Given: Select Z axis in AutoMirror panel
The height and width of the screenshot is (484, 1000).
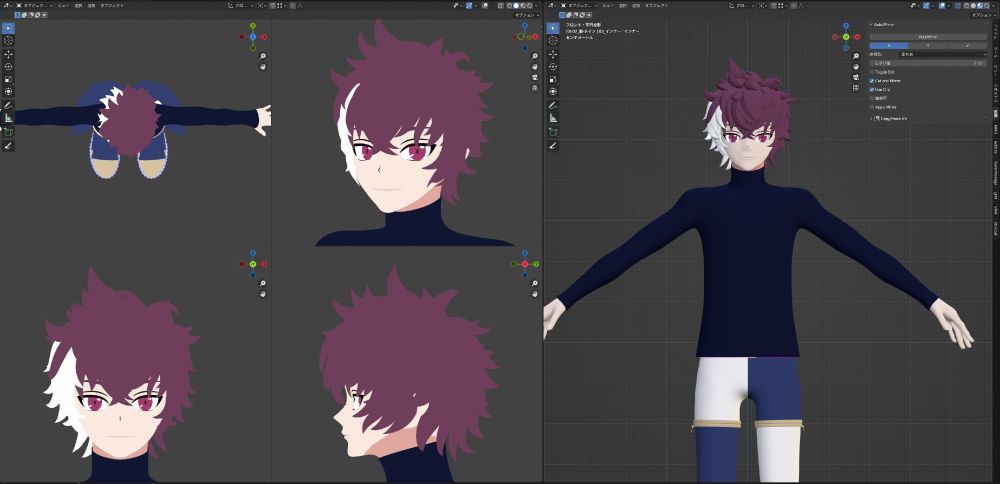Looking at the screenshot, I should tap(967, 45).
